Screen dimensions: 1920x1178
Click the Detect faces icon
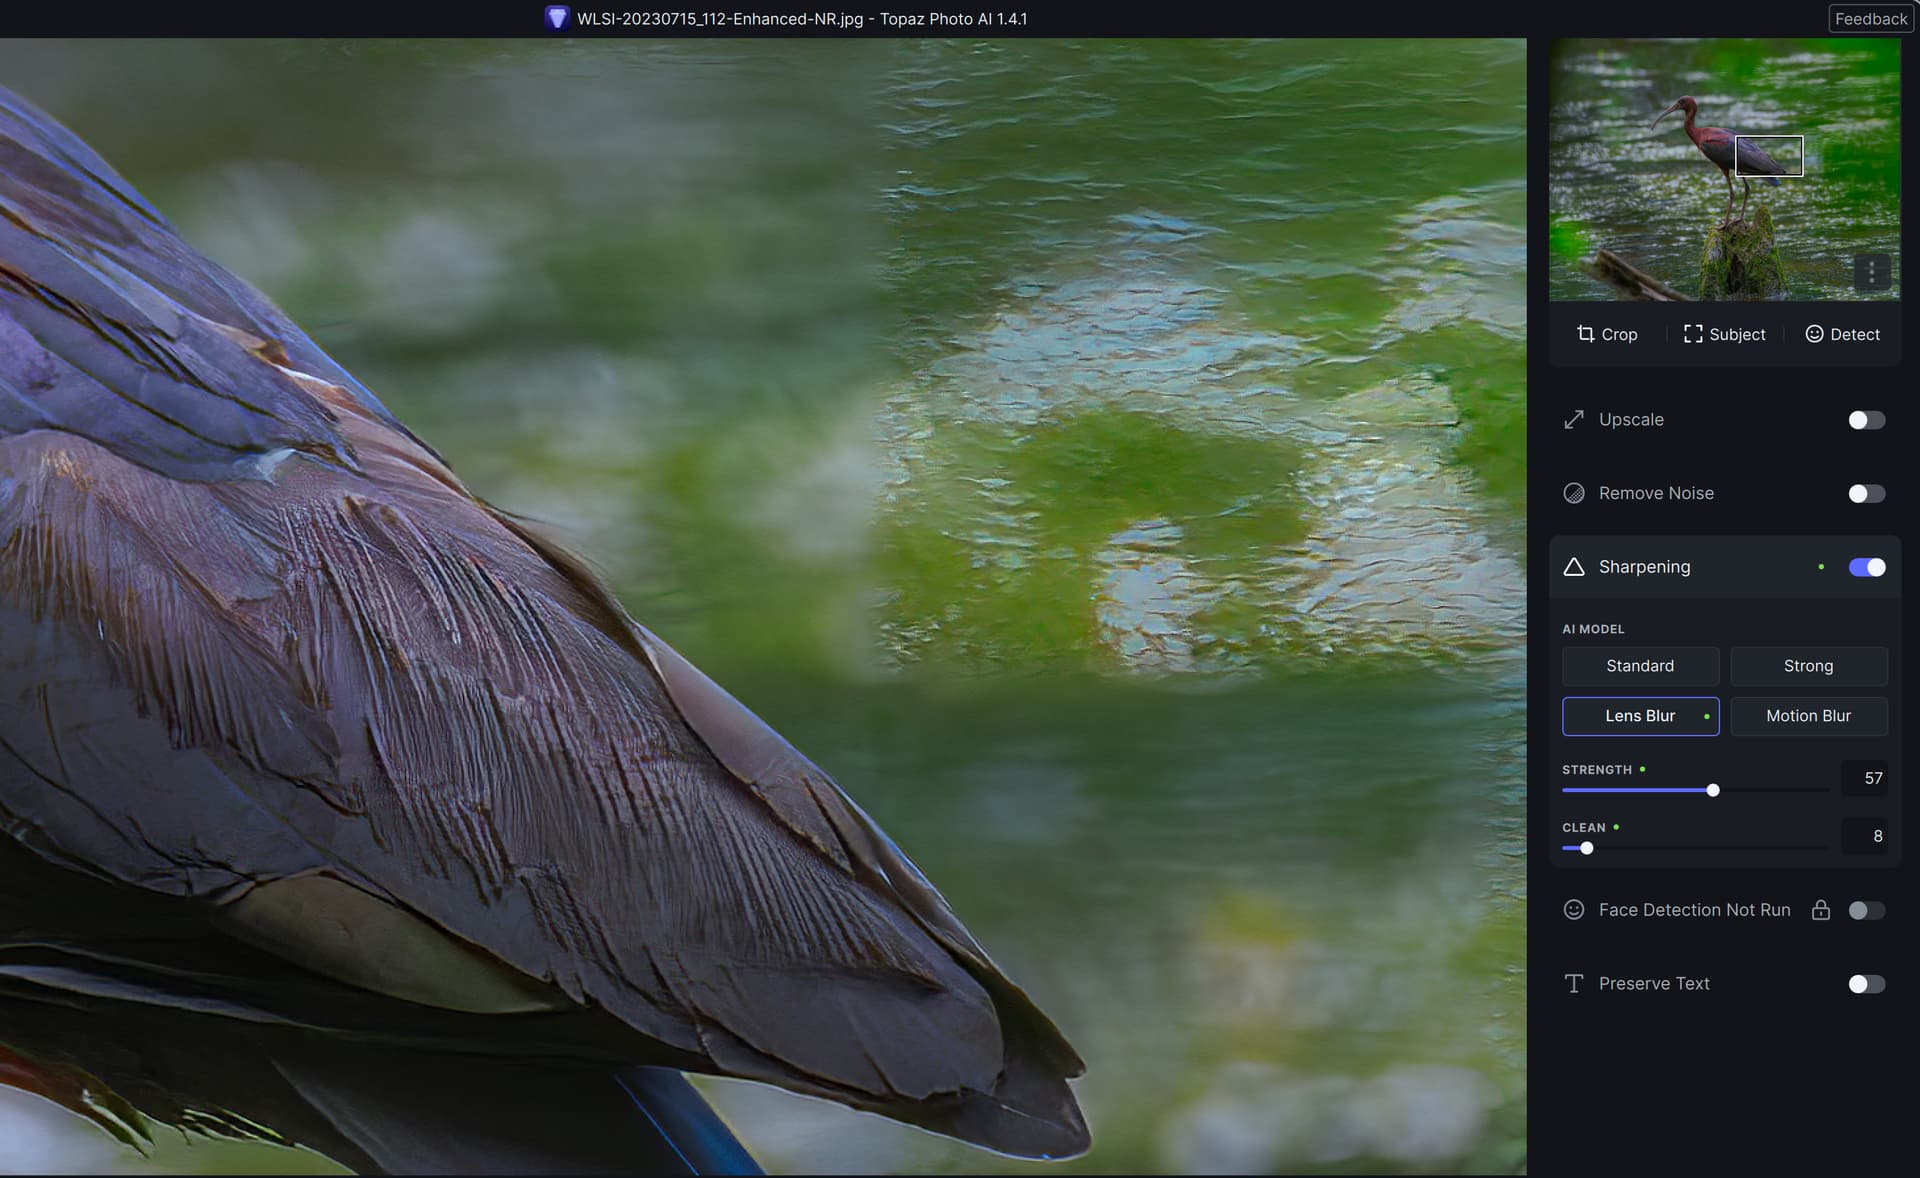(x=1814, y=334)
